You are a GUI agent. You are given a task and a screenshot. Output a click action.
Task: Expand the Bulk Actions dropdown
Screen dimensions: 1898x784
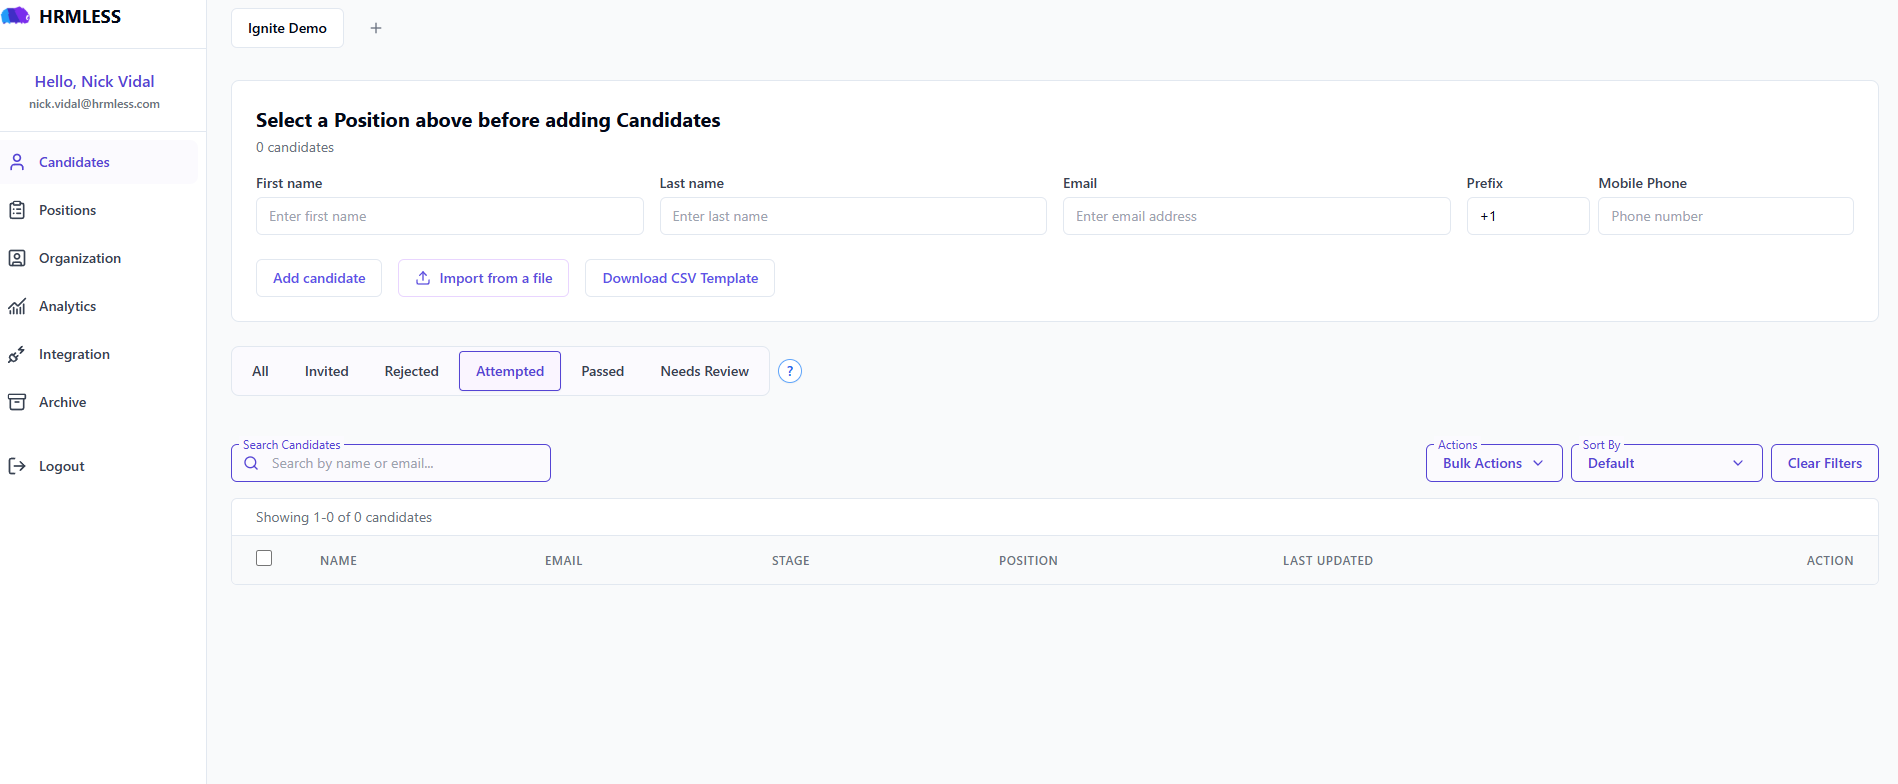pyautogui.click(x=1494, y=463)
